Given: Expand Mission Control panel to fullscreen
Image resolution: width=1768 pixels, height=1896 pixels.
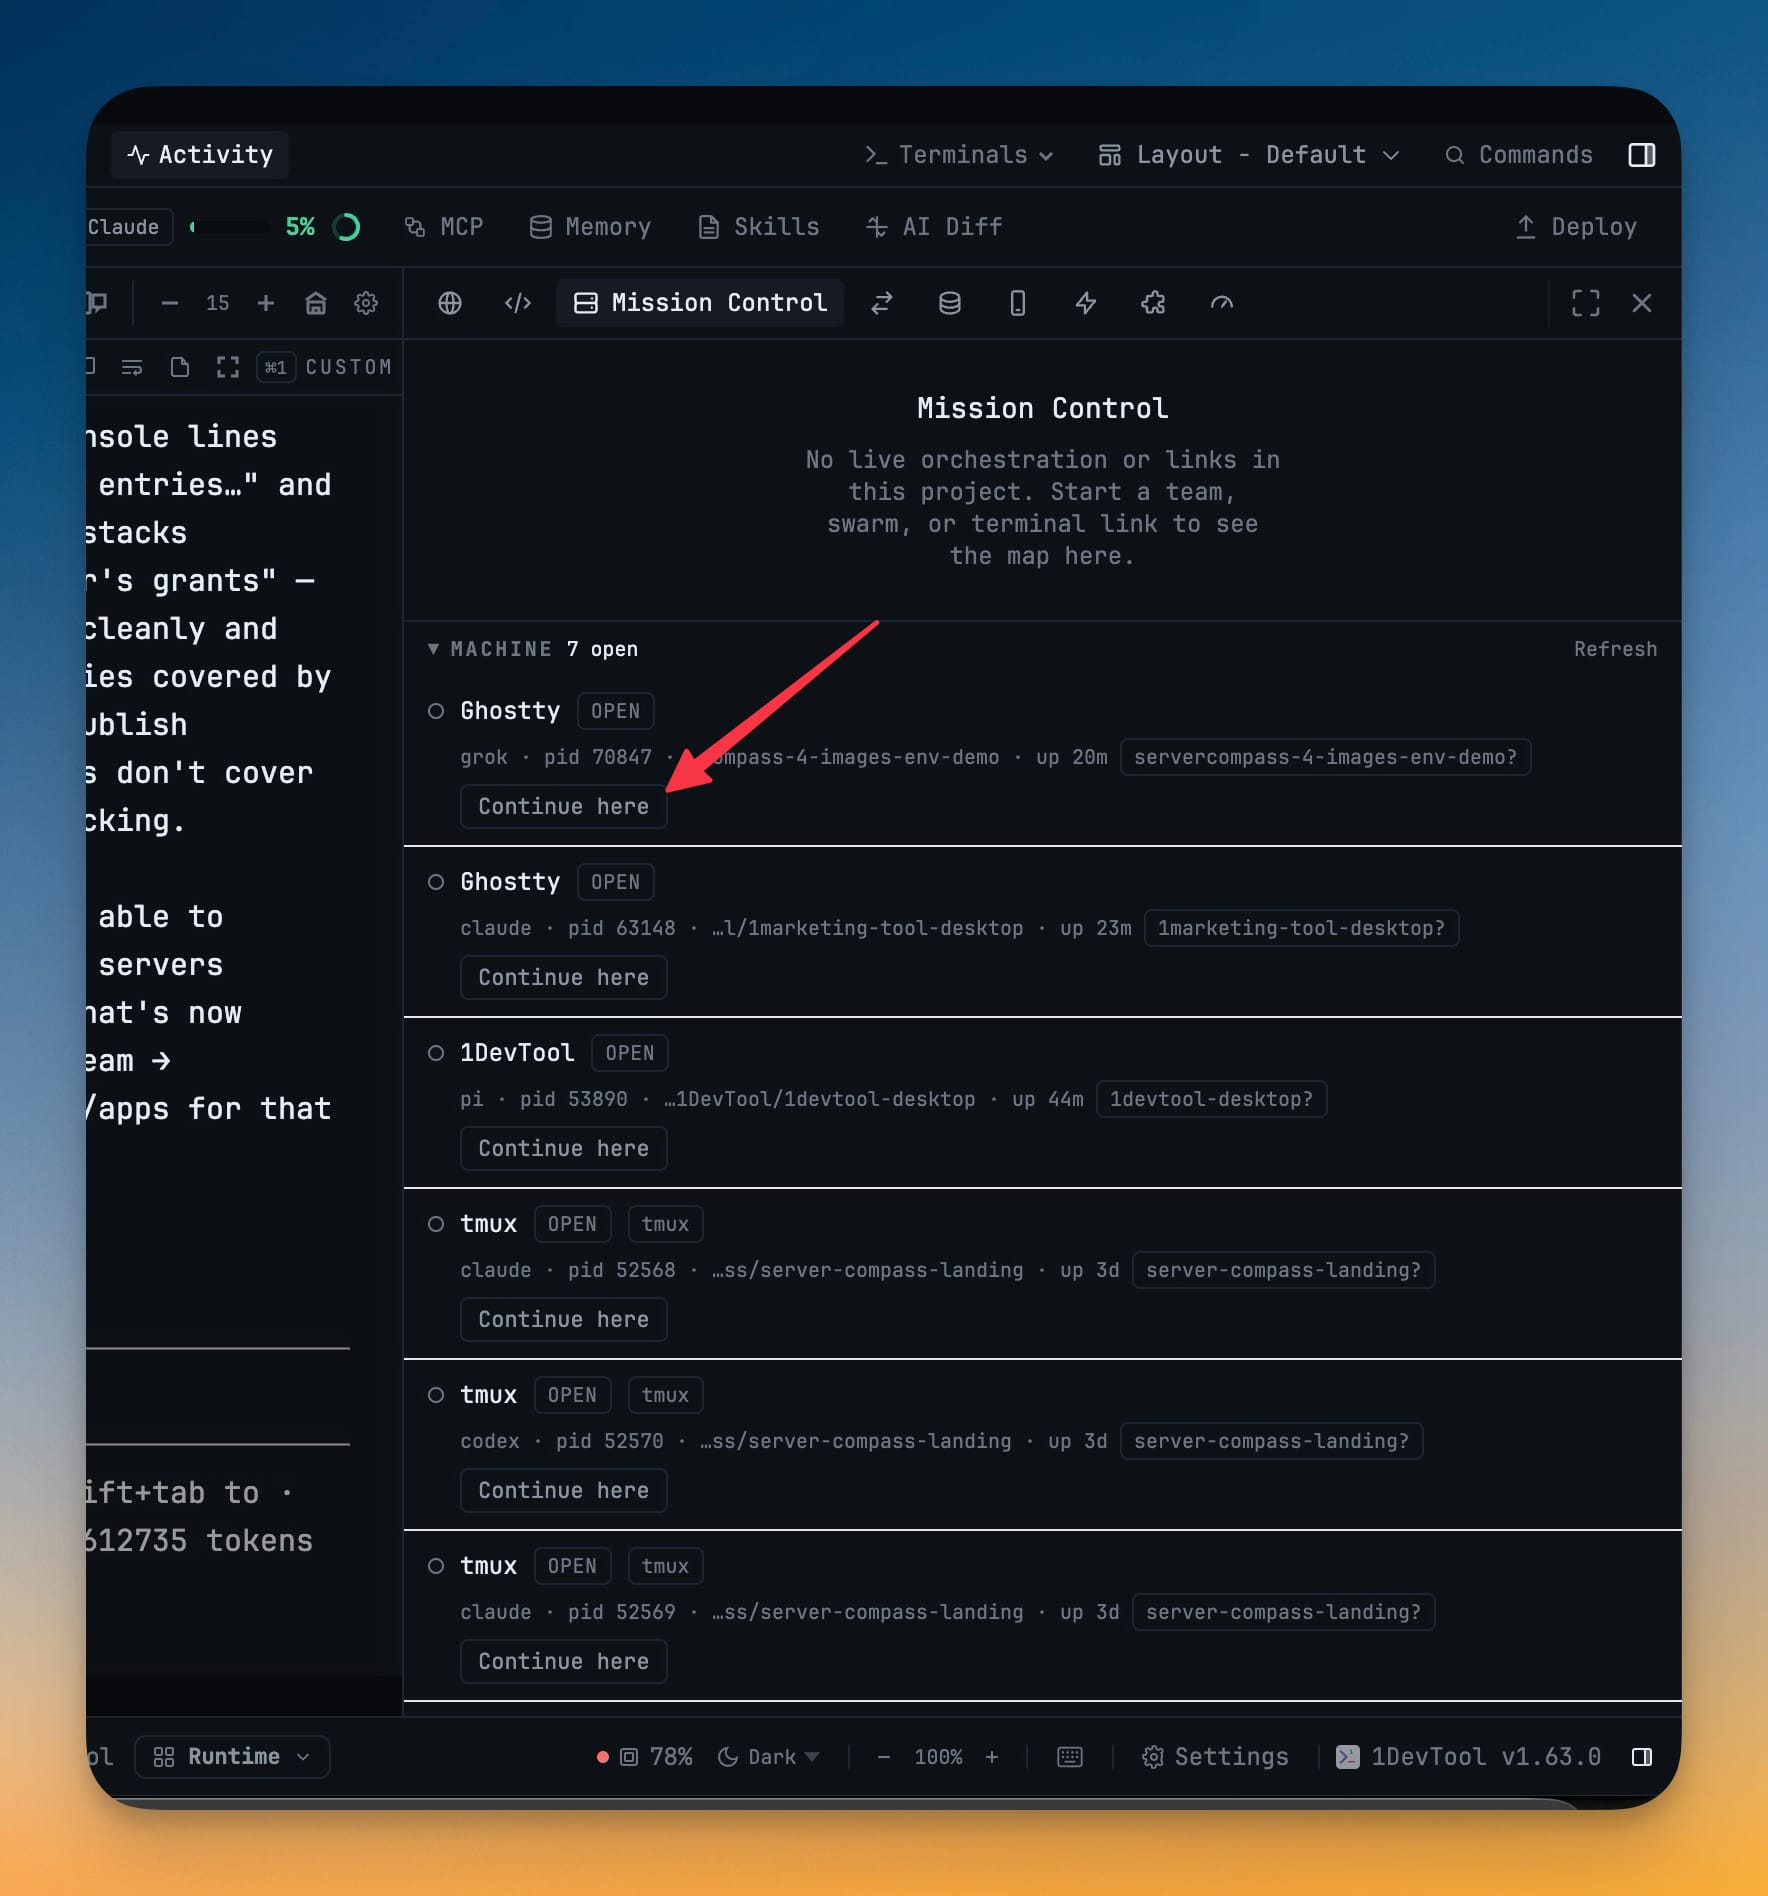Looking at the screenshot, I should (1586, 303).
